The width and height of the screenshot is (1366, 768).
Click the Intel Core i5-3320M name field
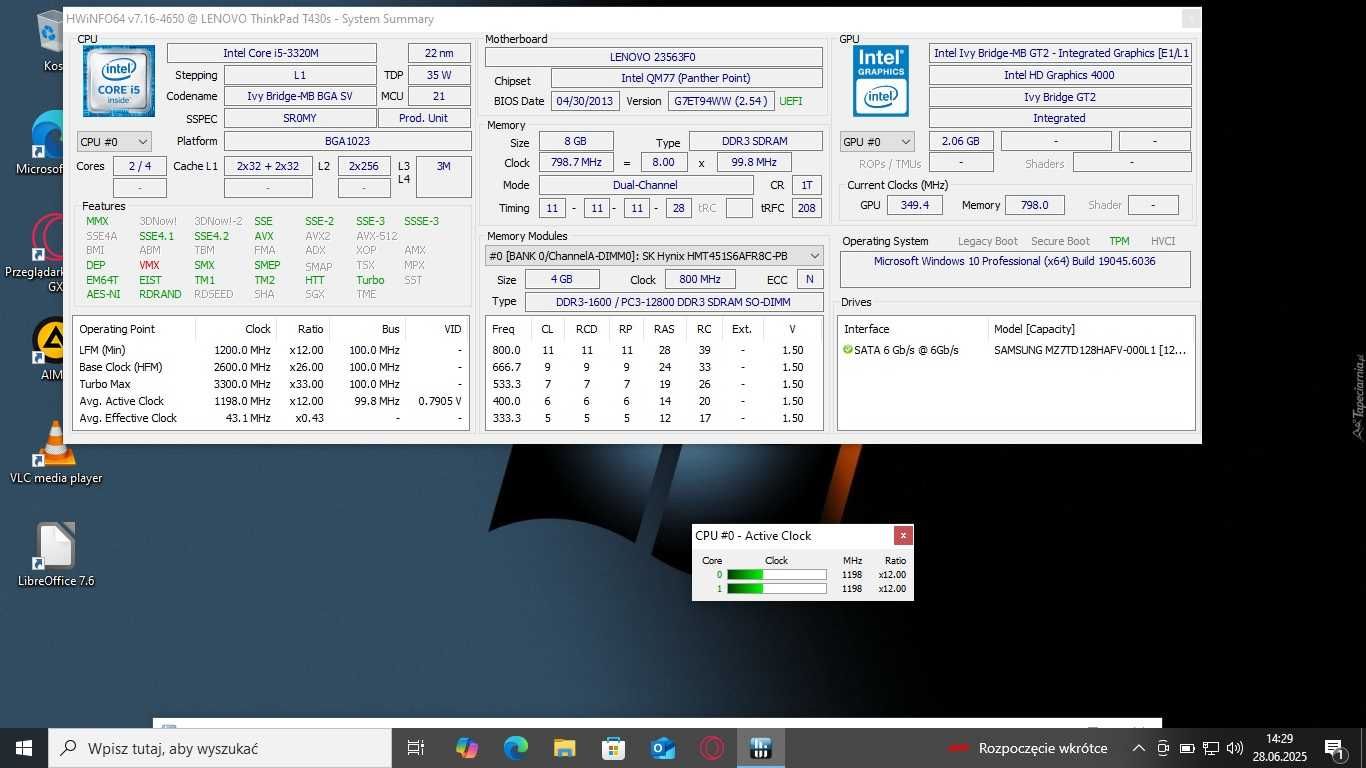[x=272, y=53]
